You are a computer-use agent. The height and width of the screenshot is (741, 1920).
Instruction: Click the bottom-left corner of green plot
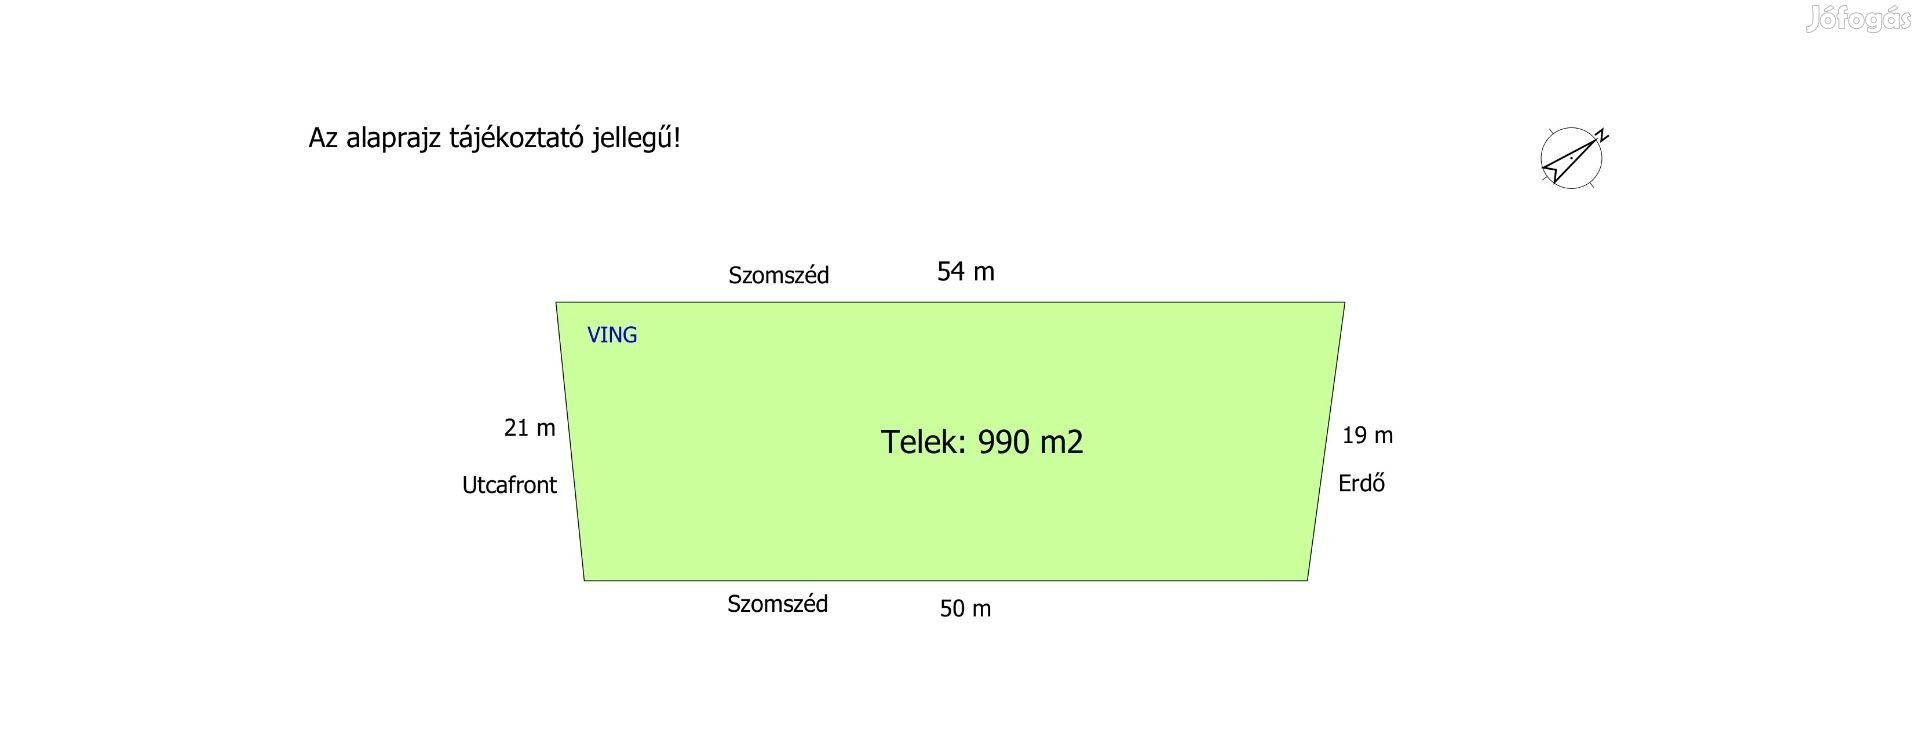585,579
